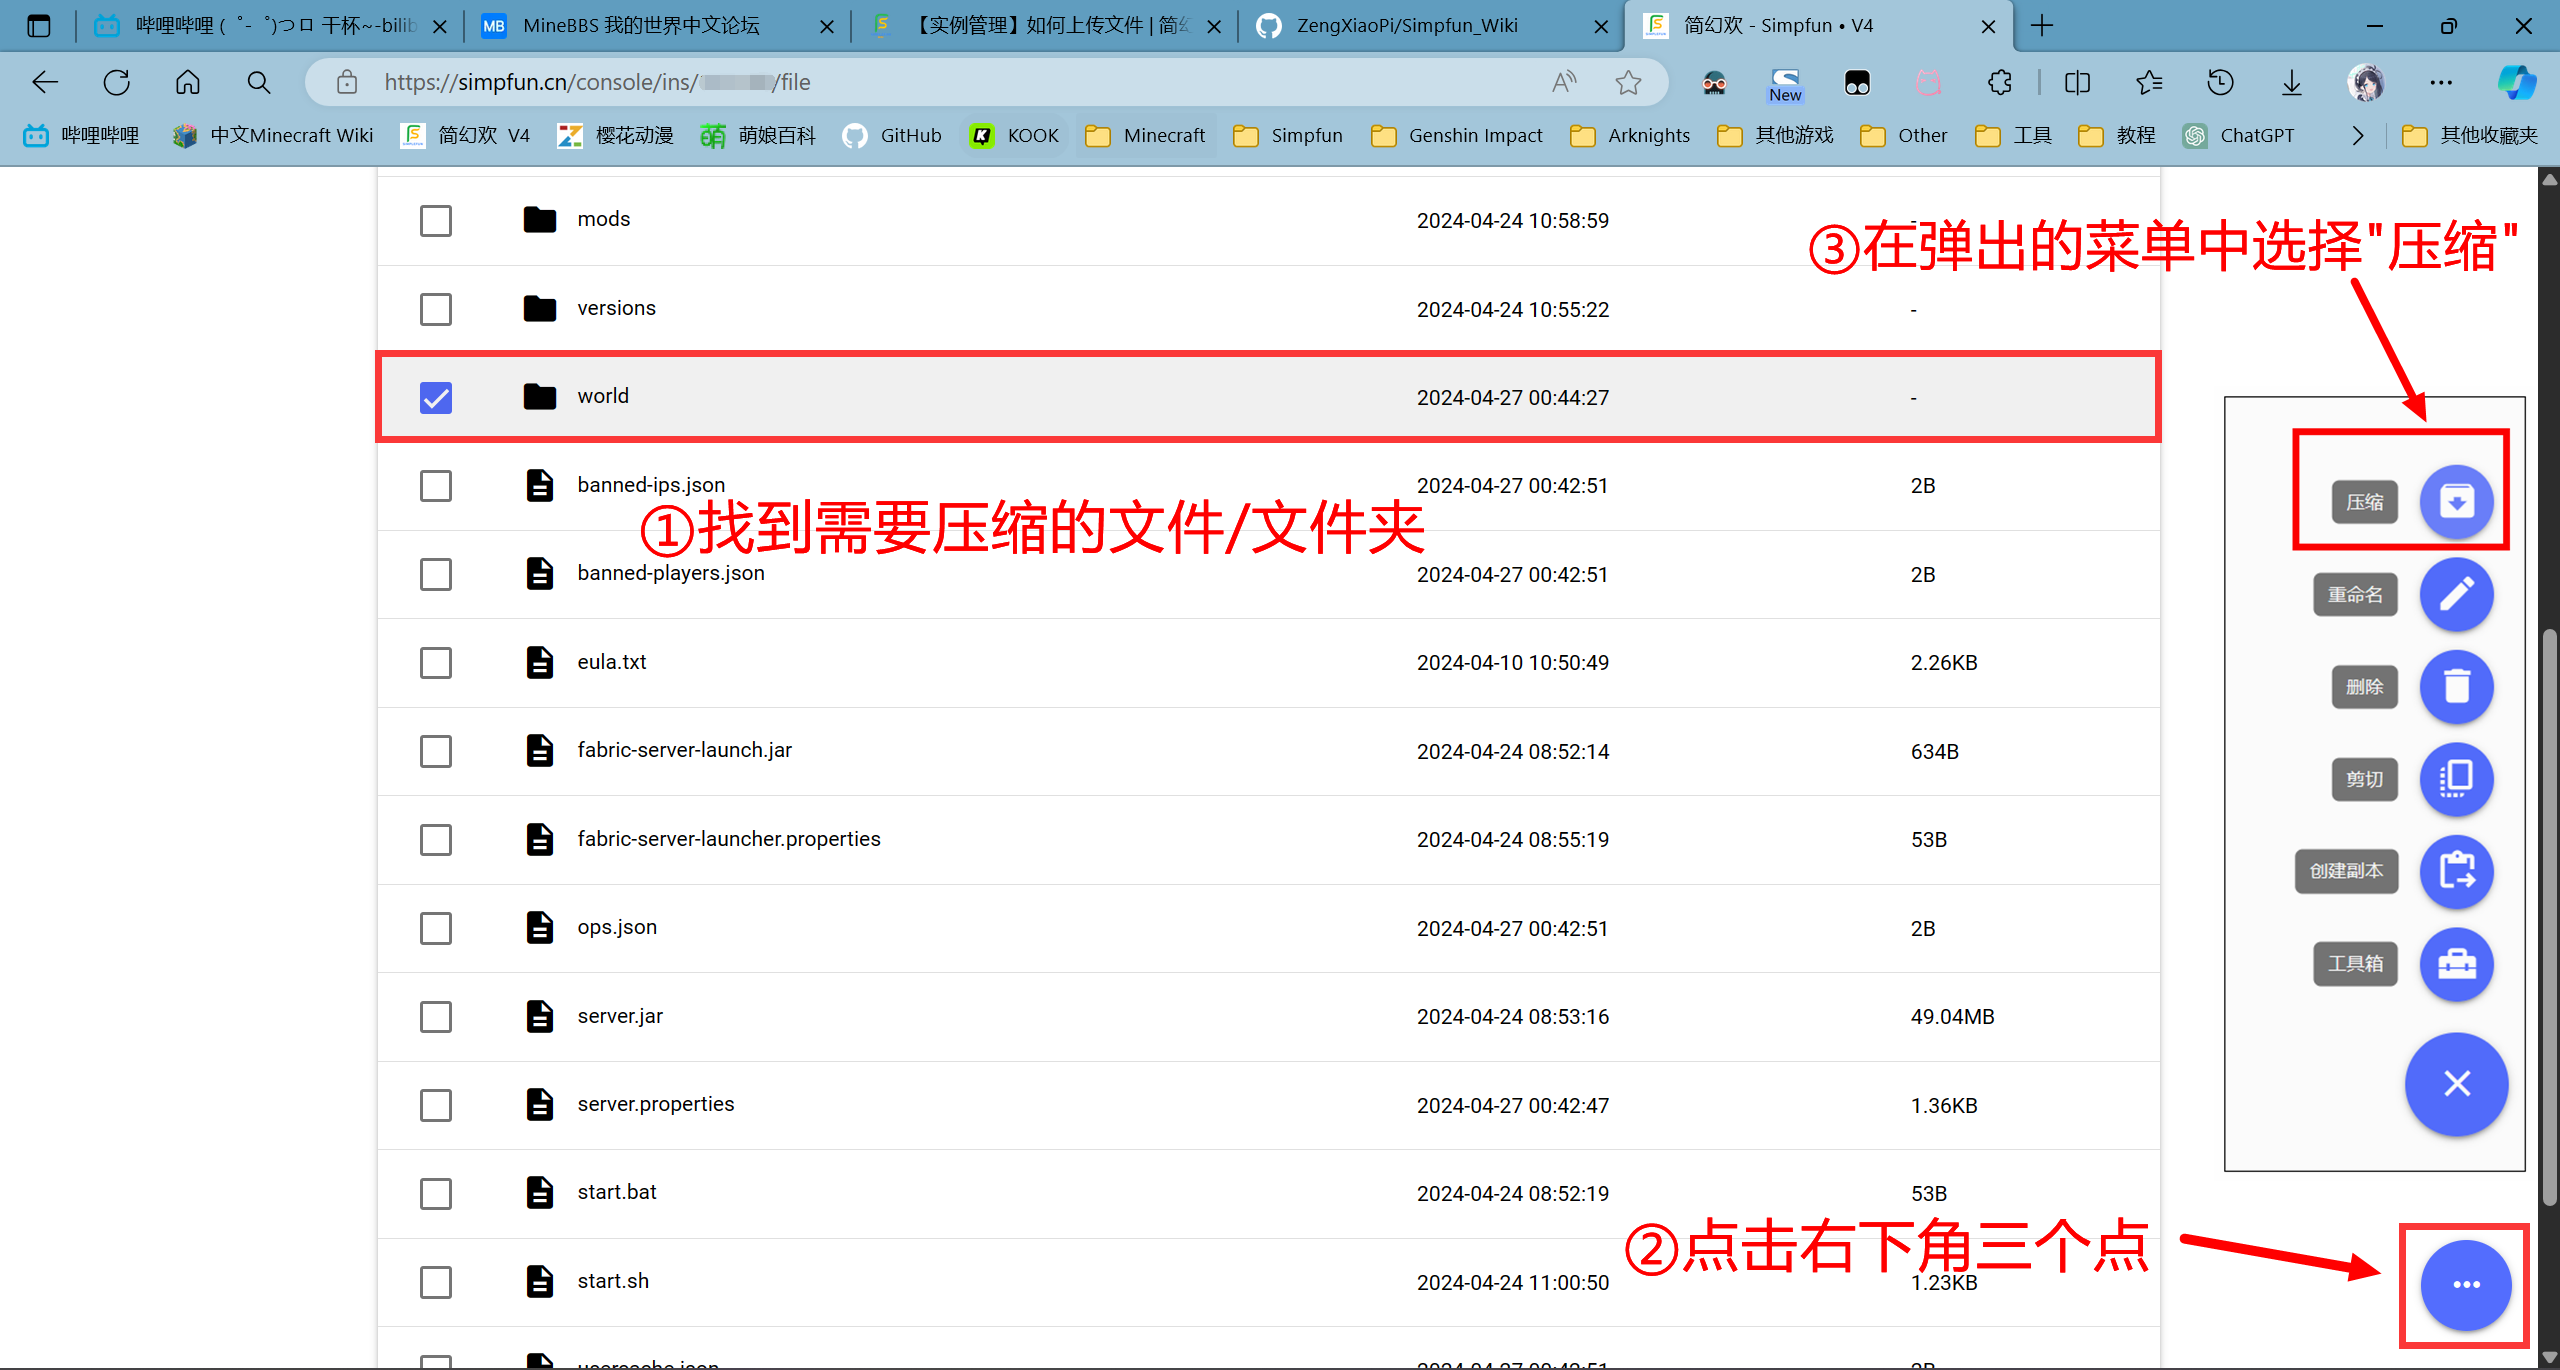Select the server.jar checkbox
2560x1370 pixels.
click(436, 1016)
